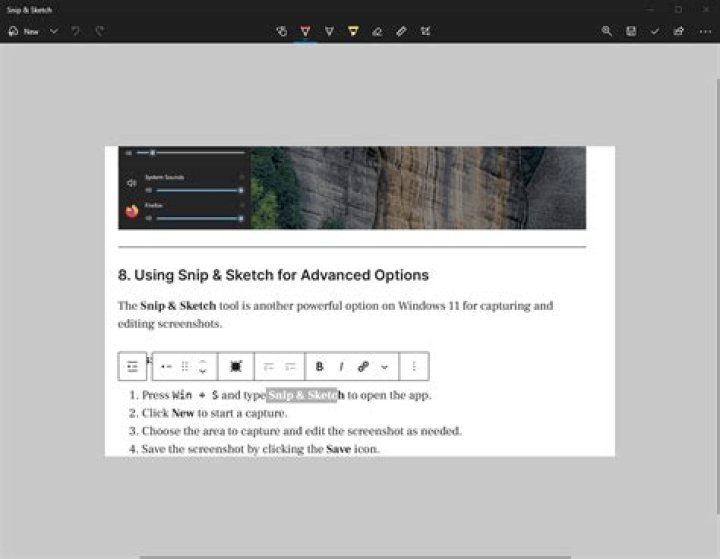Click the link icon in captured toolbar
The image size is (720, 559).
tap(363, 367)
